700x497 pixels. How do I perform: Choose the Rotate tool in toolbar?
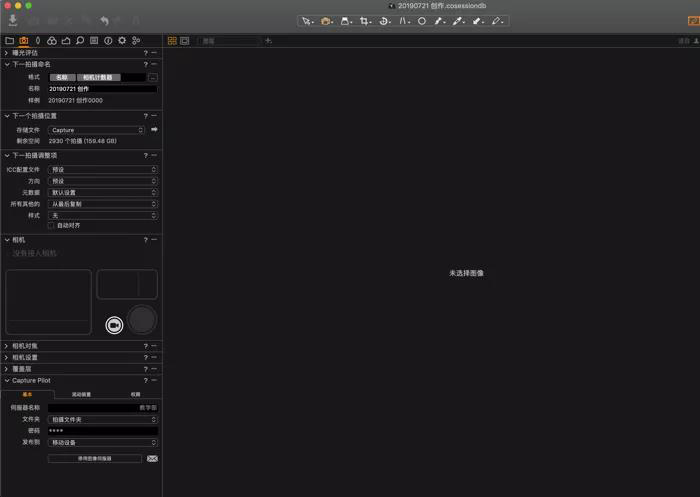[x=384, y=20]
